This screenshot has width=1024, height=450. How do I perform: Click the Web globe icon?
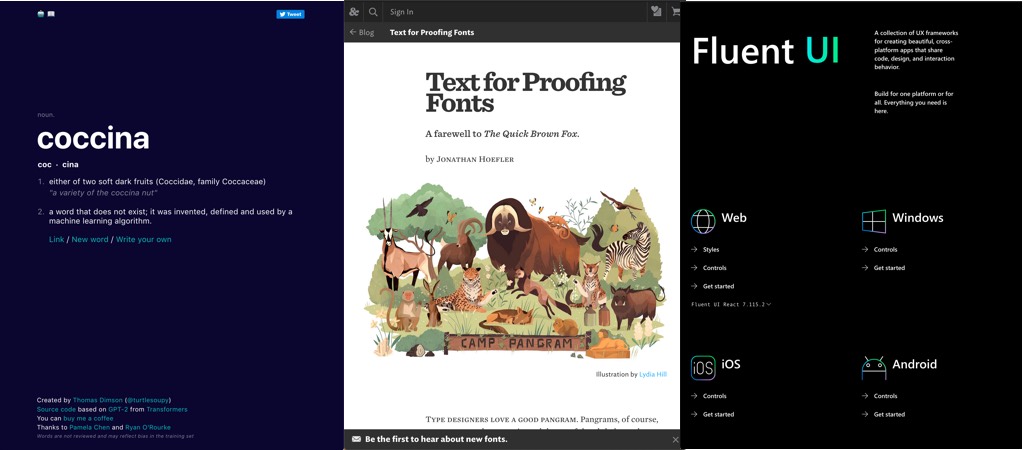coord(703,220)
